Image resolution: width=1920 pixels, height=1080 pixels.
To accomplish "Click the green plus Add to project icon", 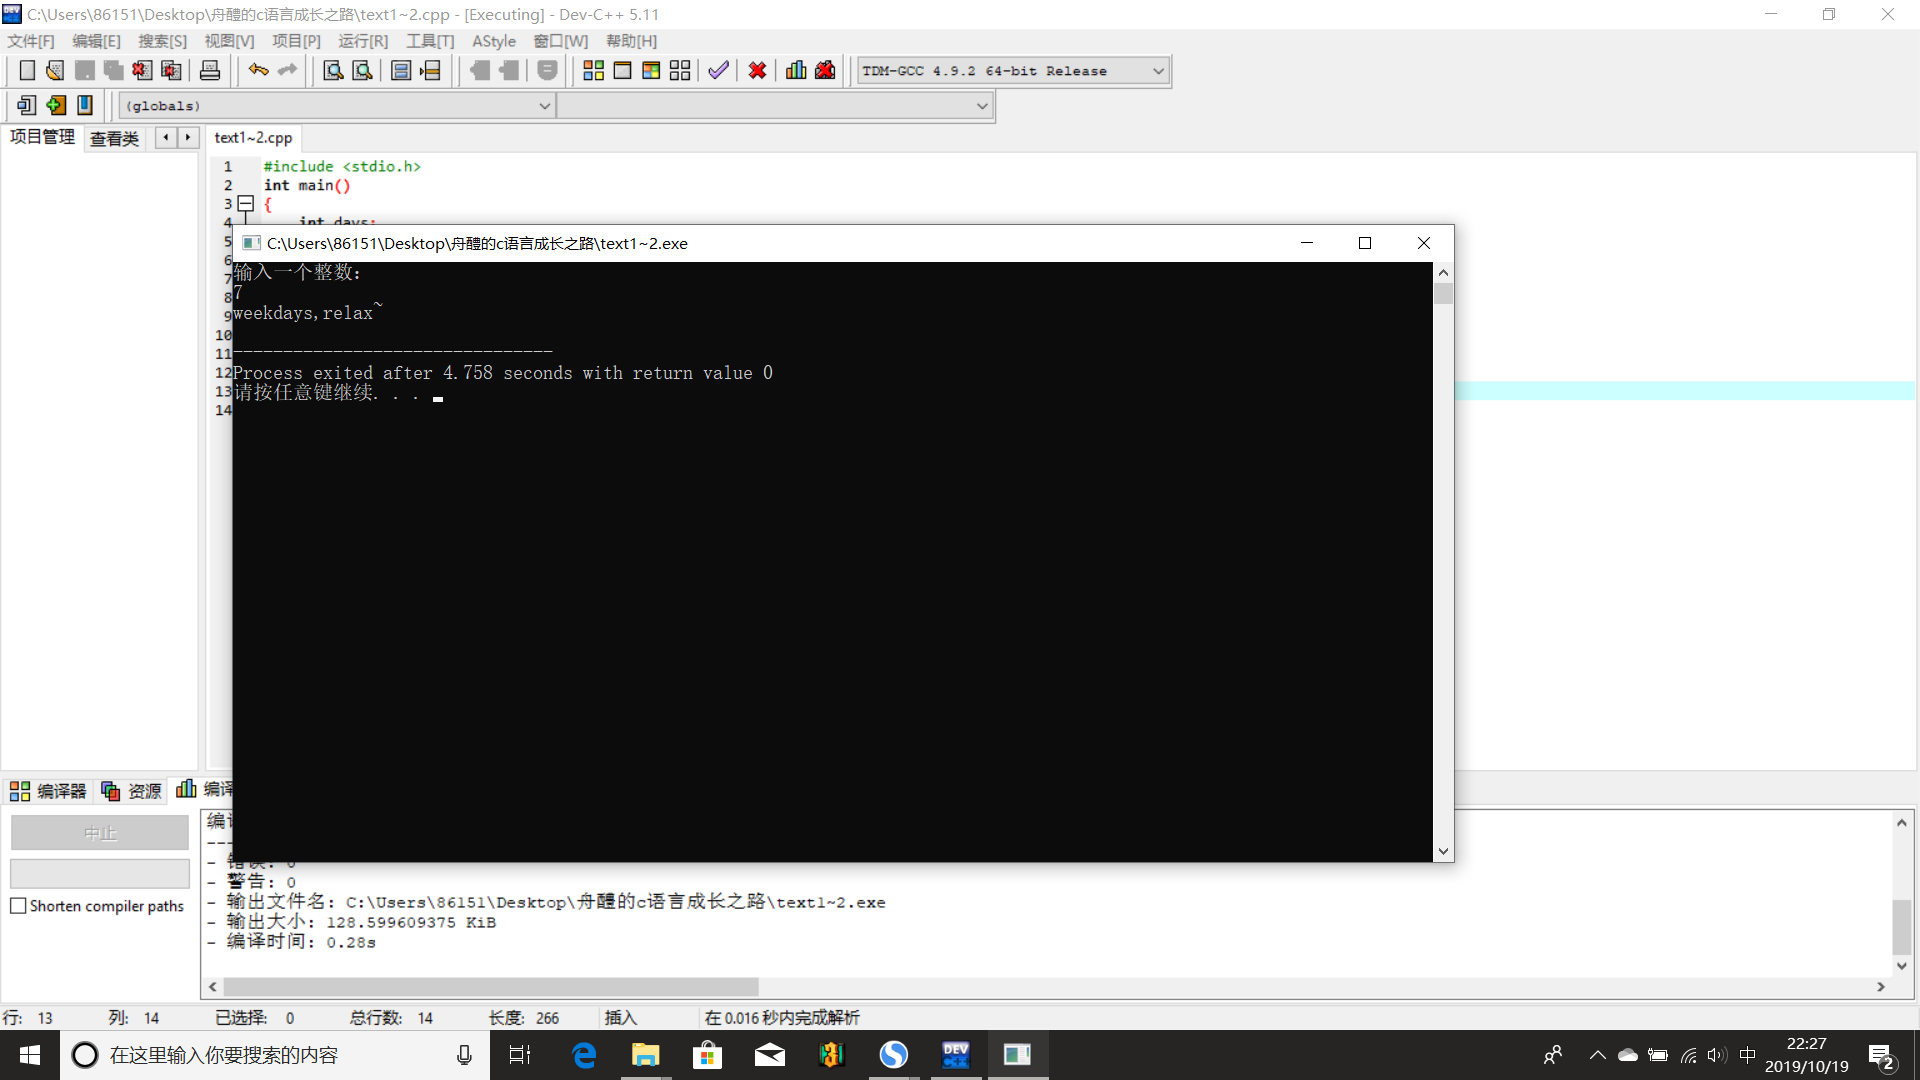I will (56, 105).
